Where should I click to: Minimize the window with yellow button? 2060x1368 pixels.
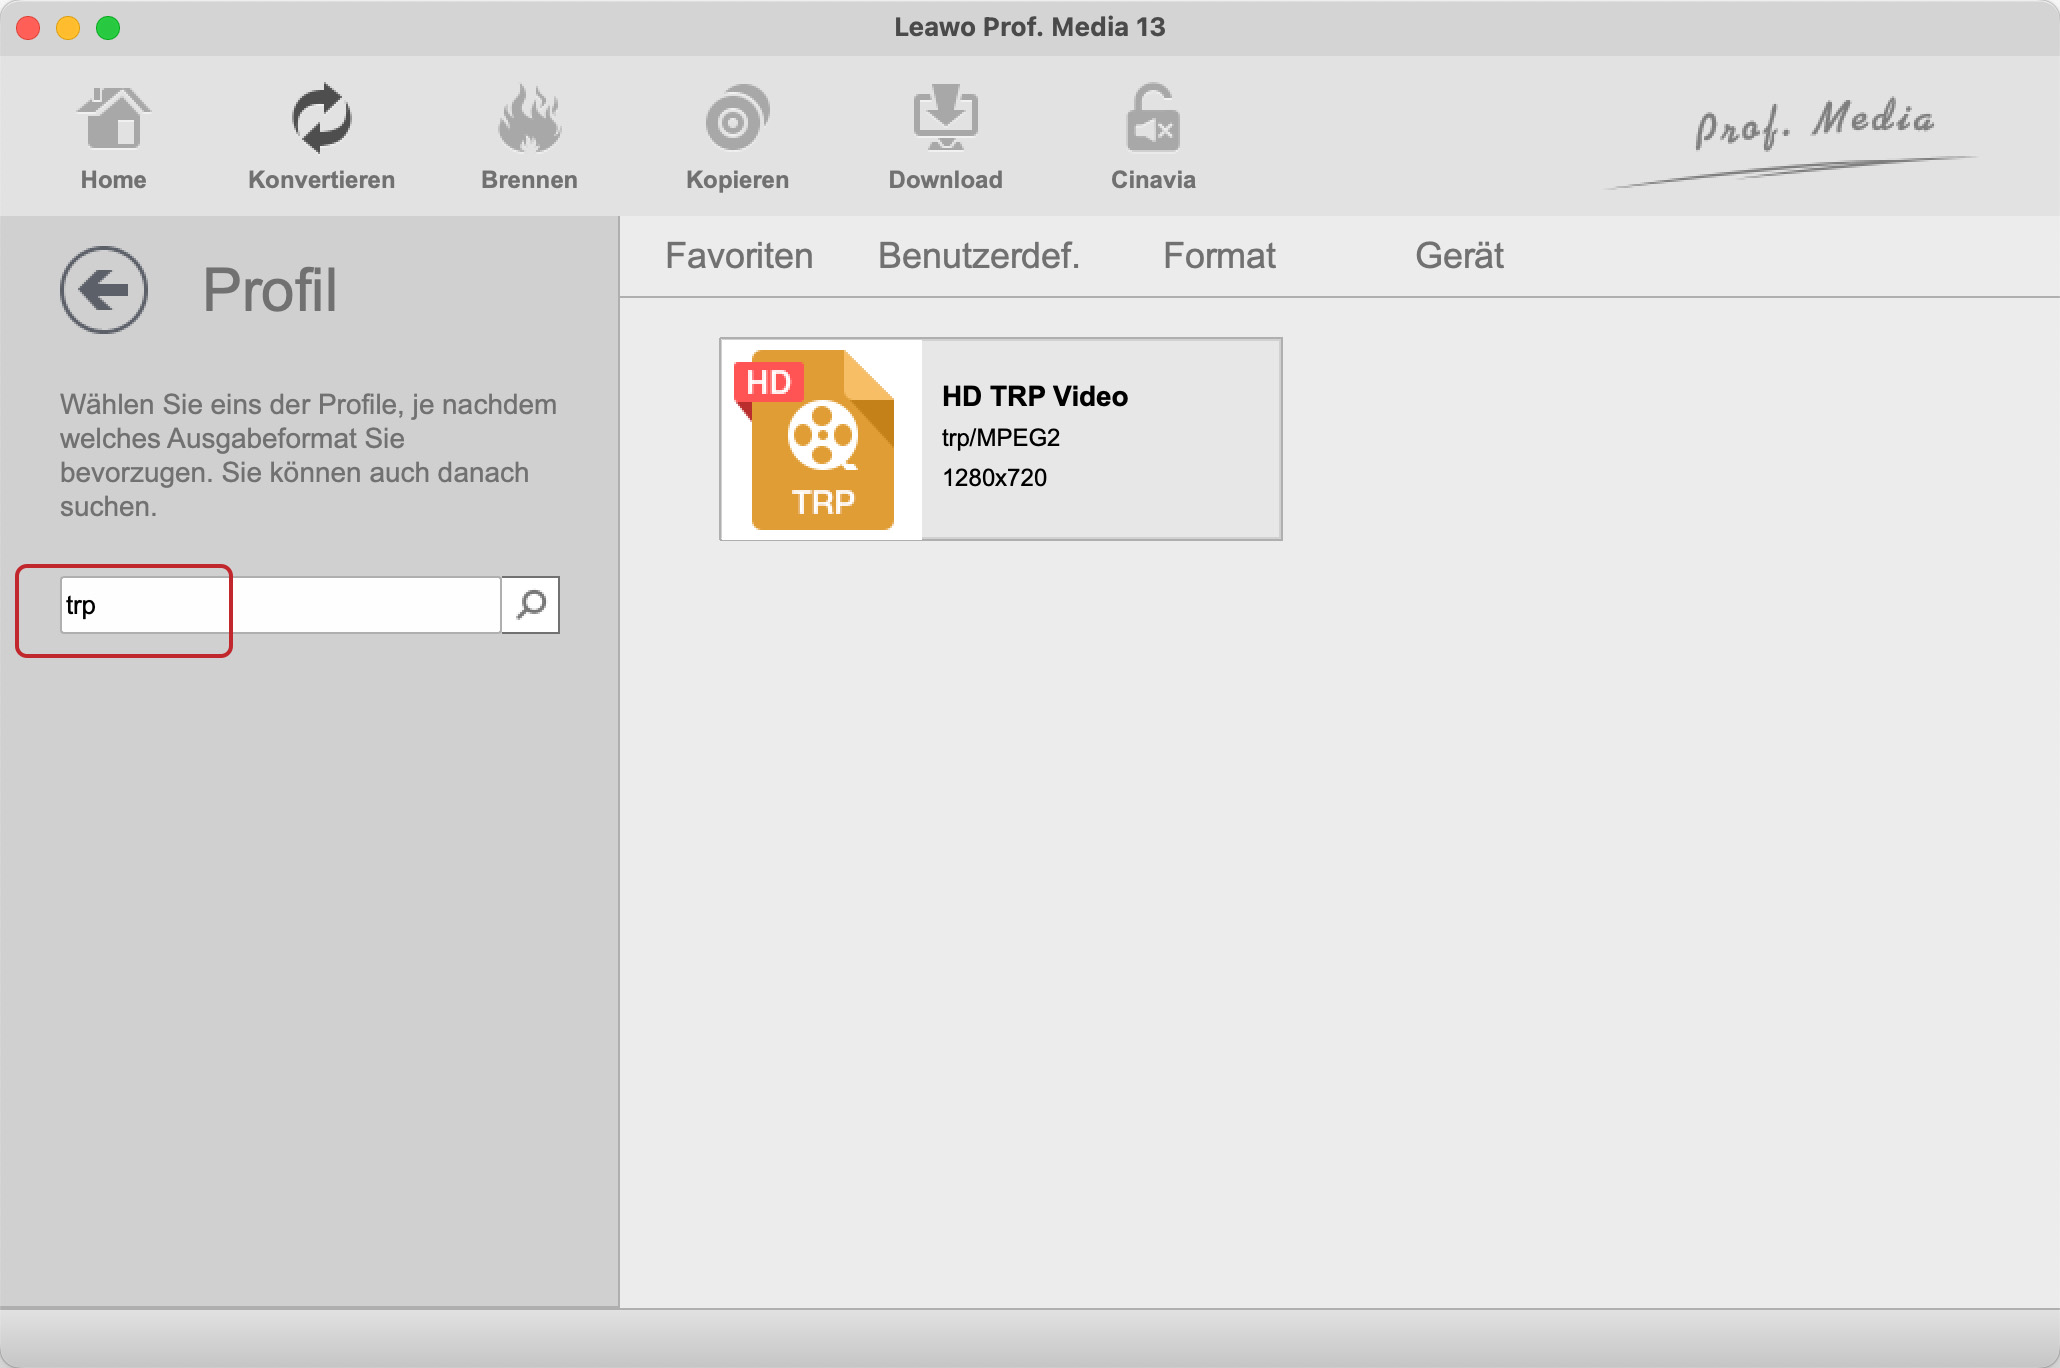[68, 28]
